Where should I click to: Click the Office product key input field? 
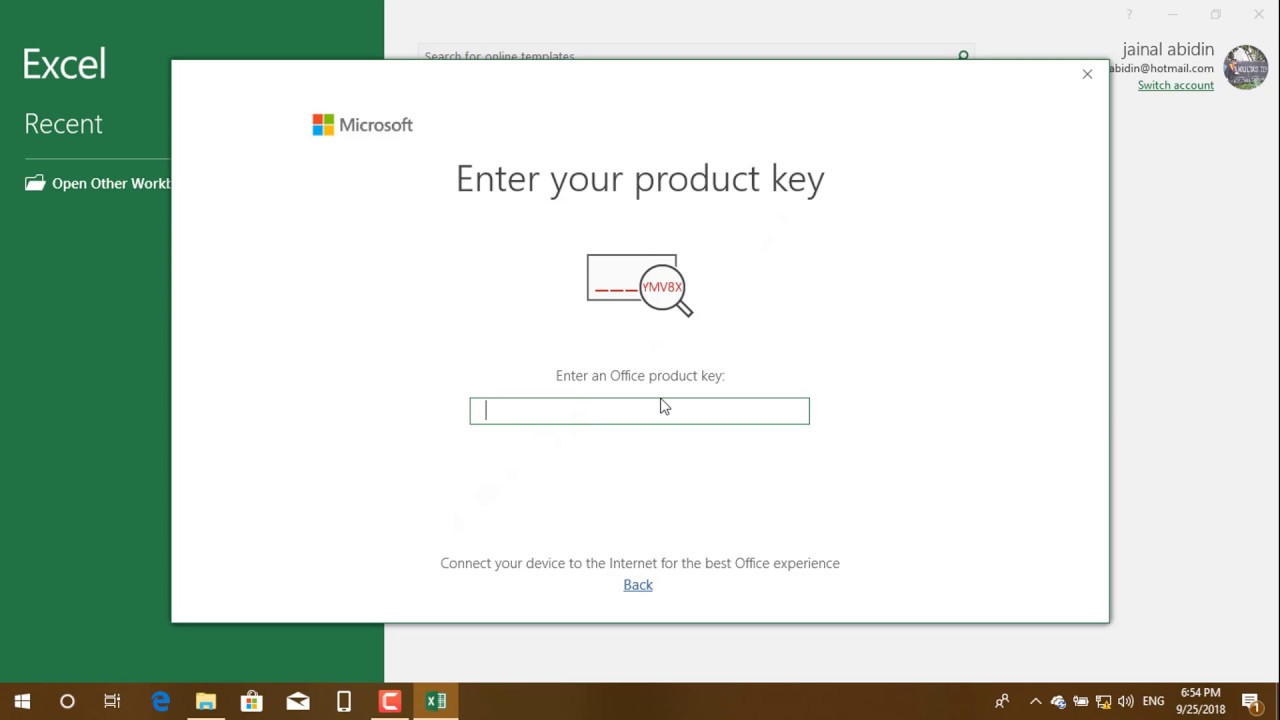pyautogui.click(x=639, y=411)
